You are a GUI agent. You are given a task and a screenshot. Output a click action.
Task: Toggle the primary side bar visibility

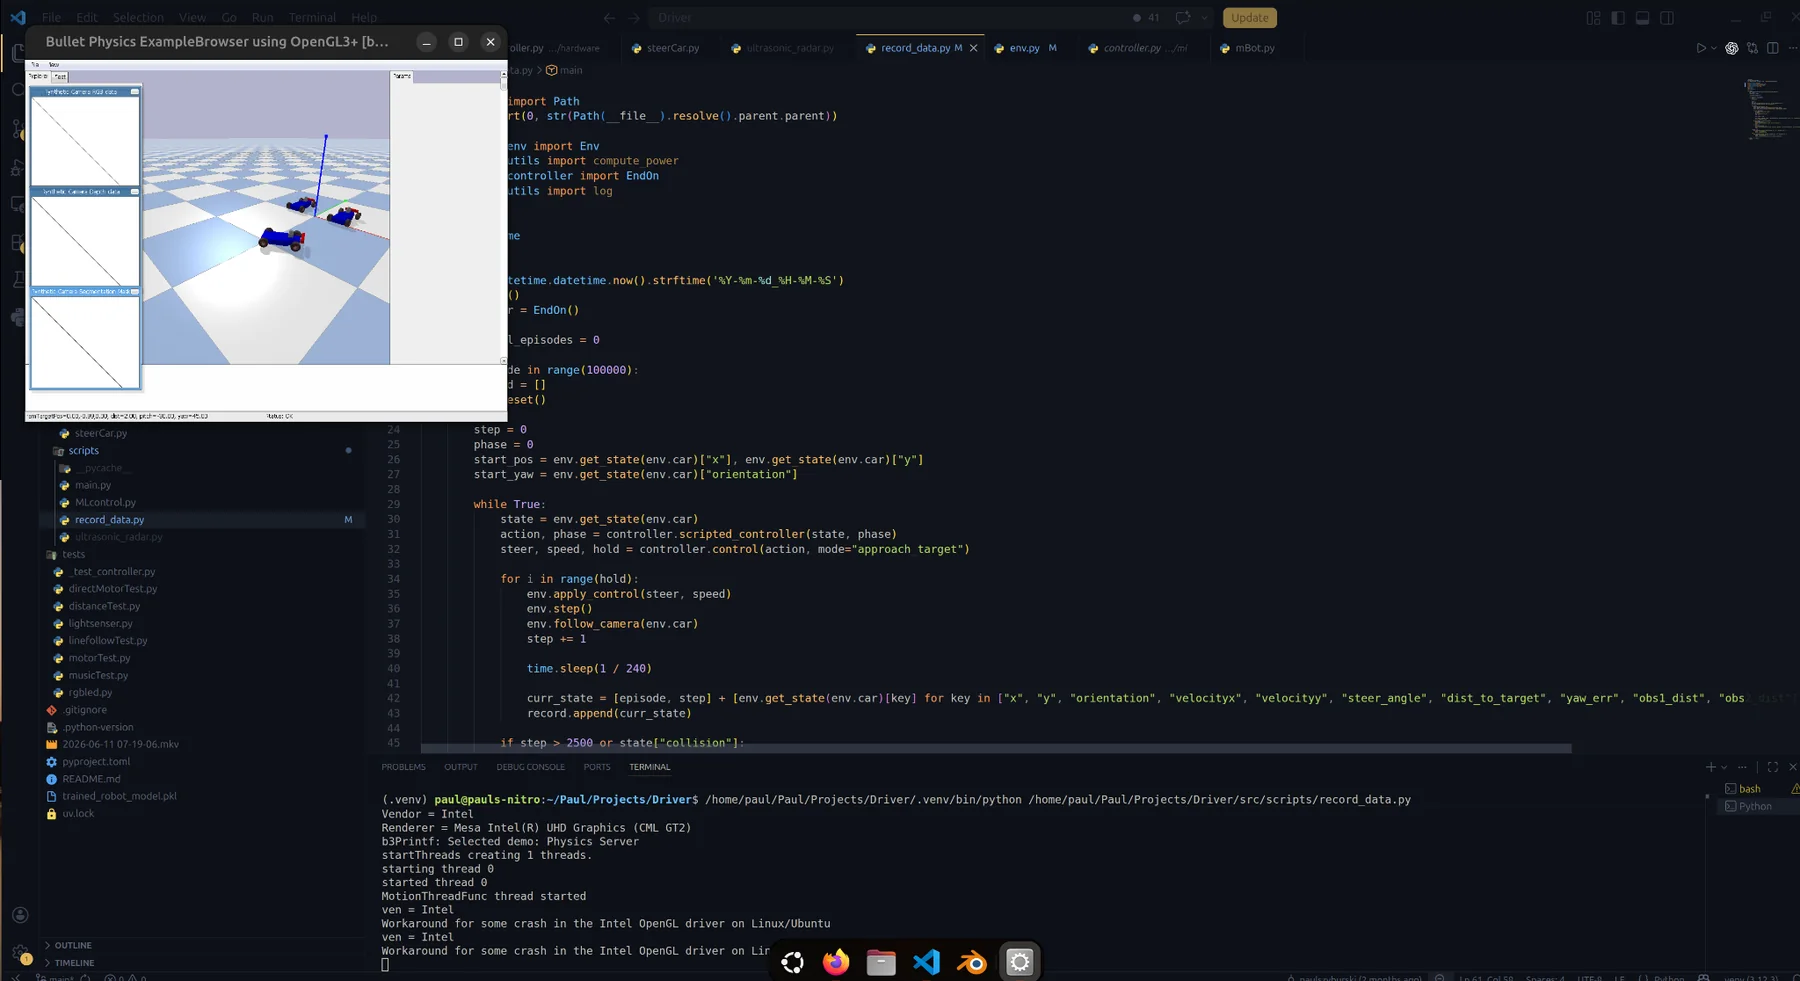1618,18
